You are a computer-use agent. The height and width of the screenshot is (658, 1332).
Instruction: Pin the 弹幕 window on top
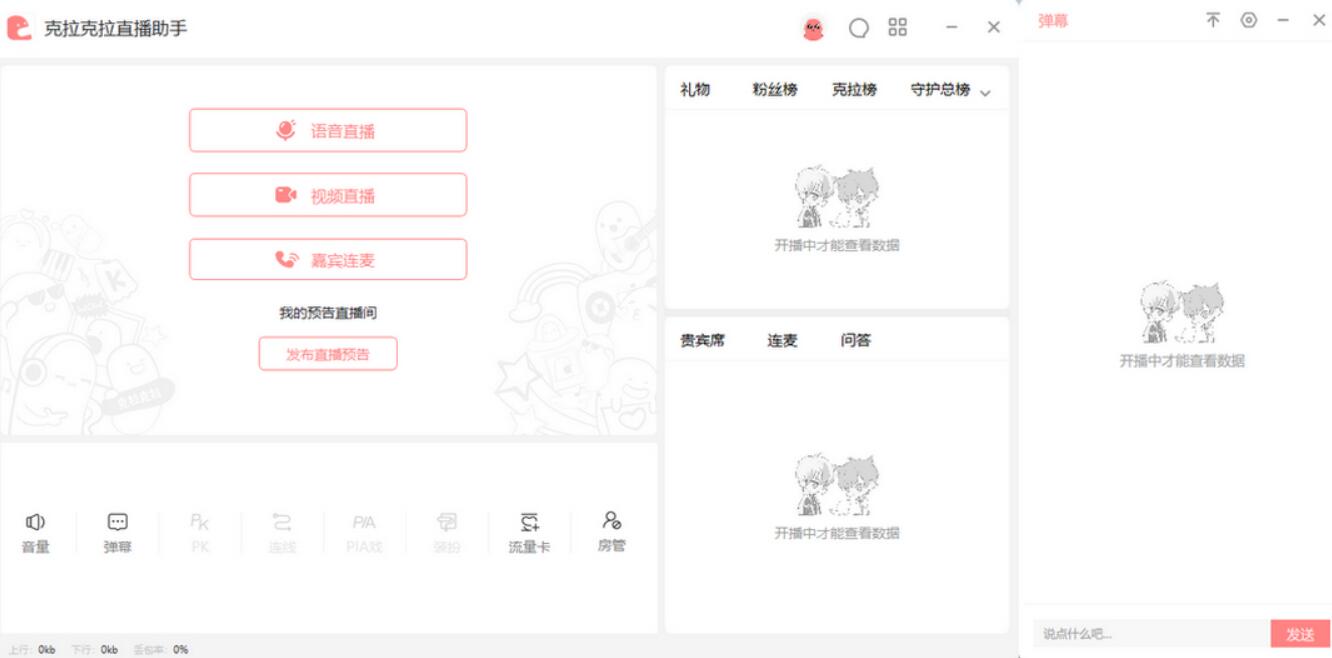click(1213, 20)
